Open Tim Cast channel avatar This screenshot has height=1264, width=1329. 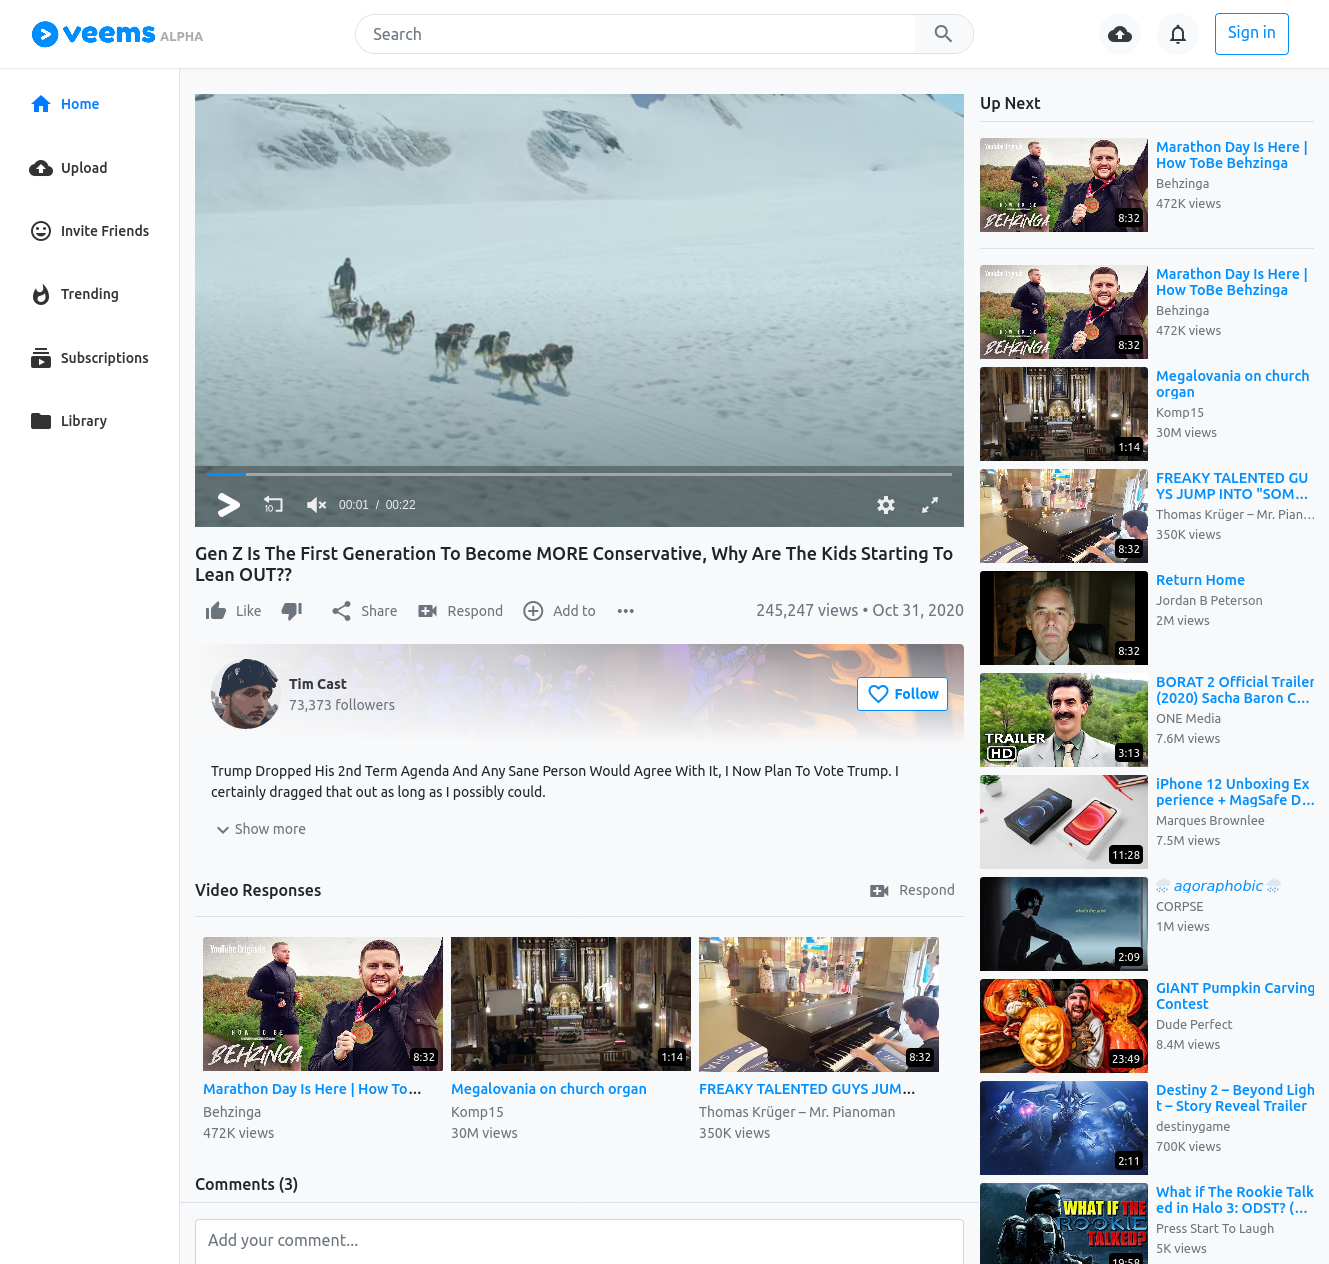pos(245,694)
